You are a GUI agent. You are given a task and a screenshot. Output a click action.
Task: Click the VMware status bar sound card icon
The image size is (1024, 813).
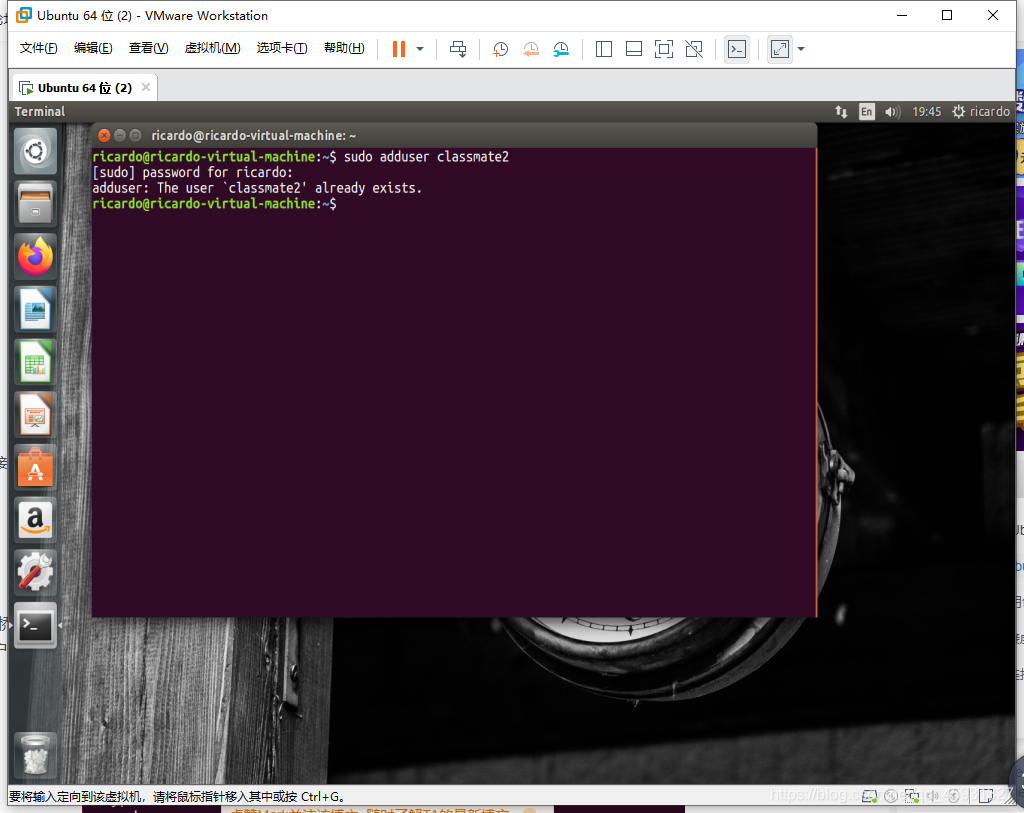933,795
